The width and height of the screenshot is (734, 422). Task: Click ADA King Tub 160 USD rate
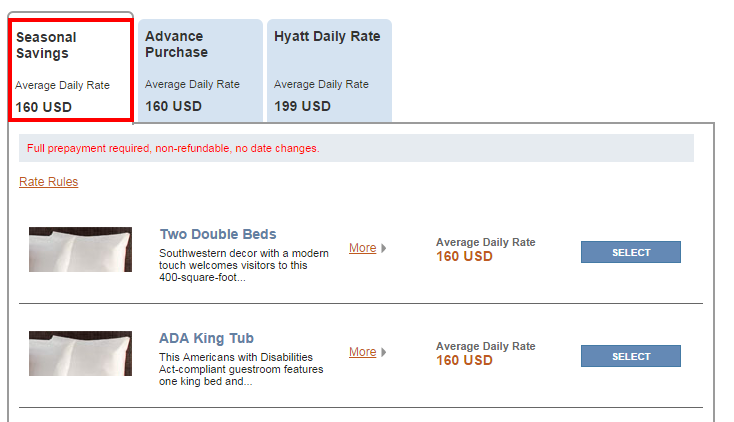click(464, 361)
